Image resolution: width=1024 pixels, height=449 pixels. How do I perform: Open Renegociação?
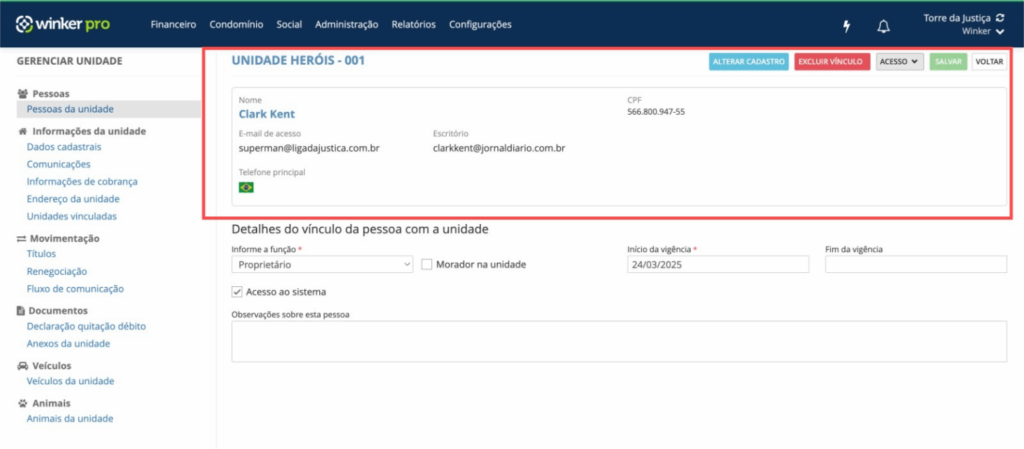point(57,271)
